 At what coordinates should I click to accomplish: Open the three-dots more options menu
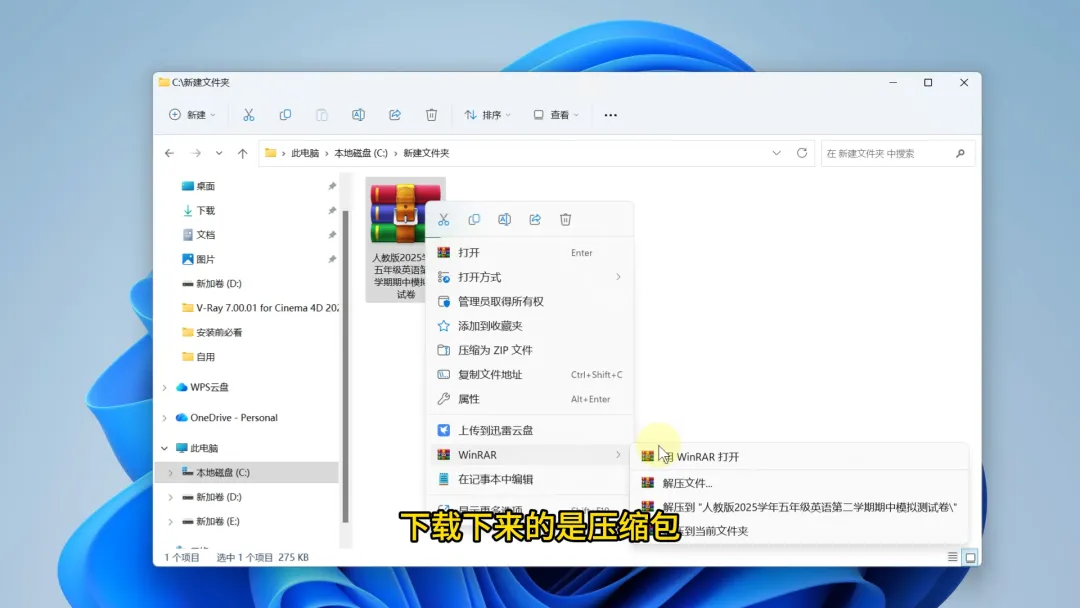(610, 115)
